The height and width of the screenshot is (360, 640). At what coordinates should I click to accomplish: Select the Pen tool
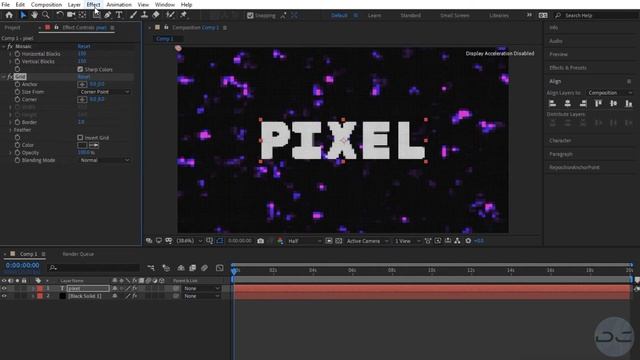click(x=107, y=15)
